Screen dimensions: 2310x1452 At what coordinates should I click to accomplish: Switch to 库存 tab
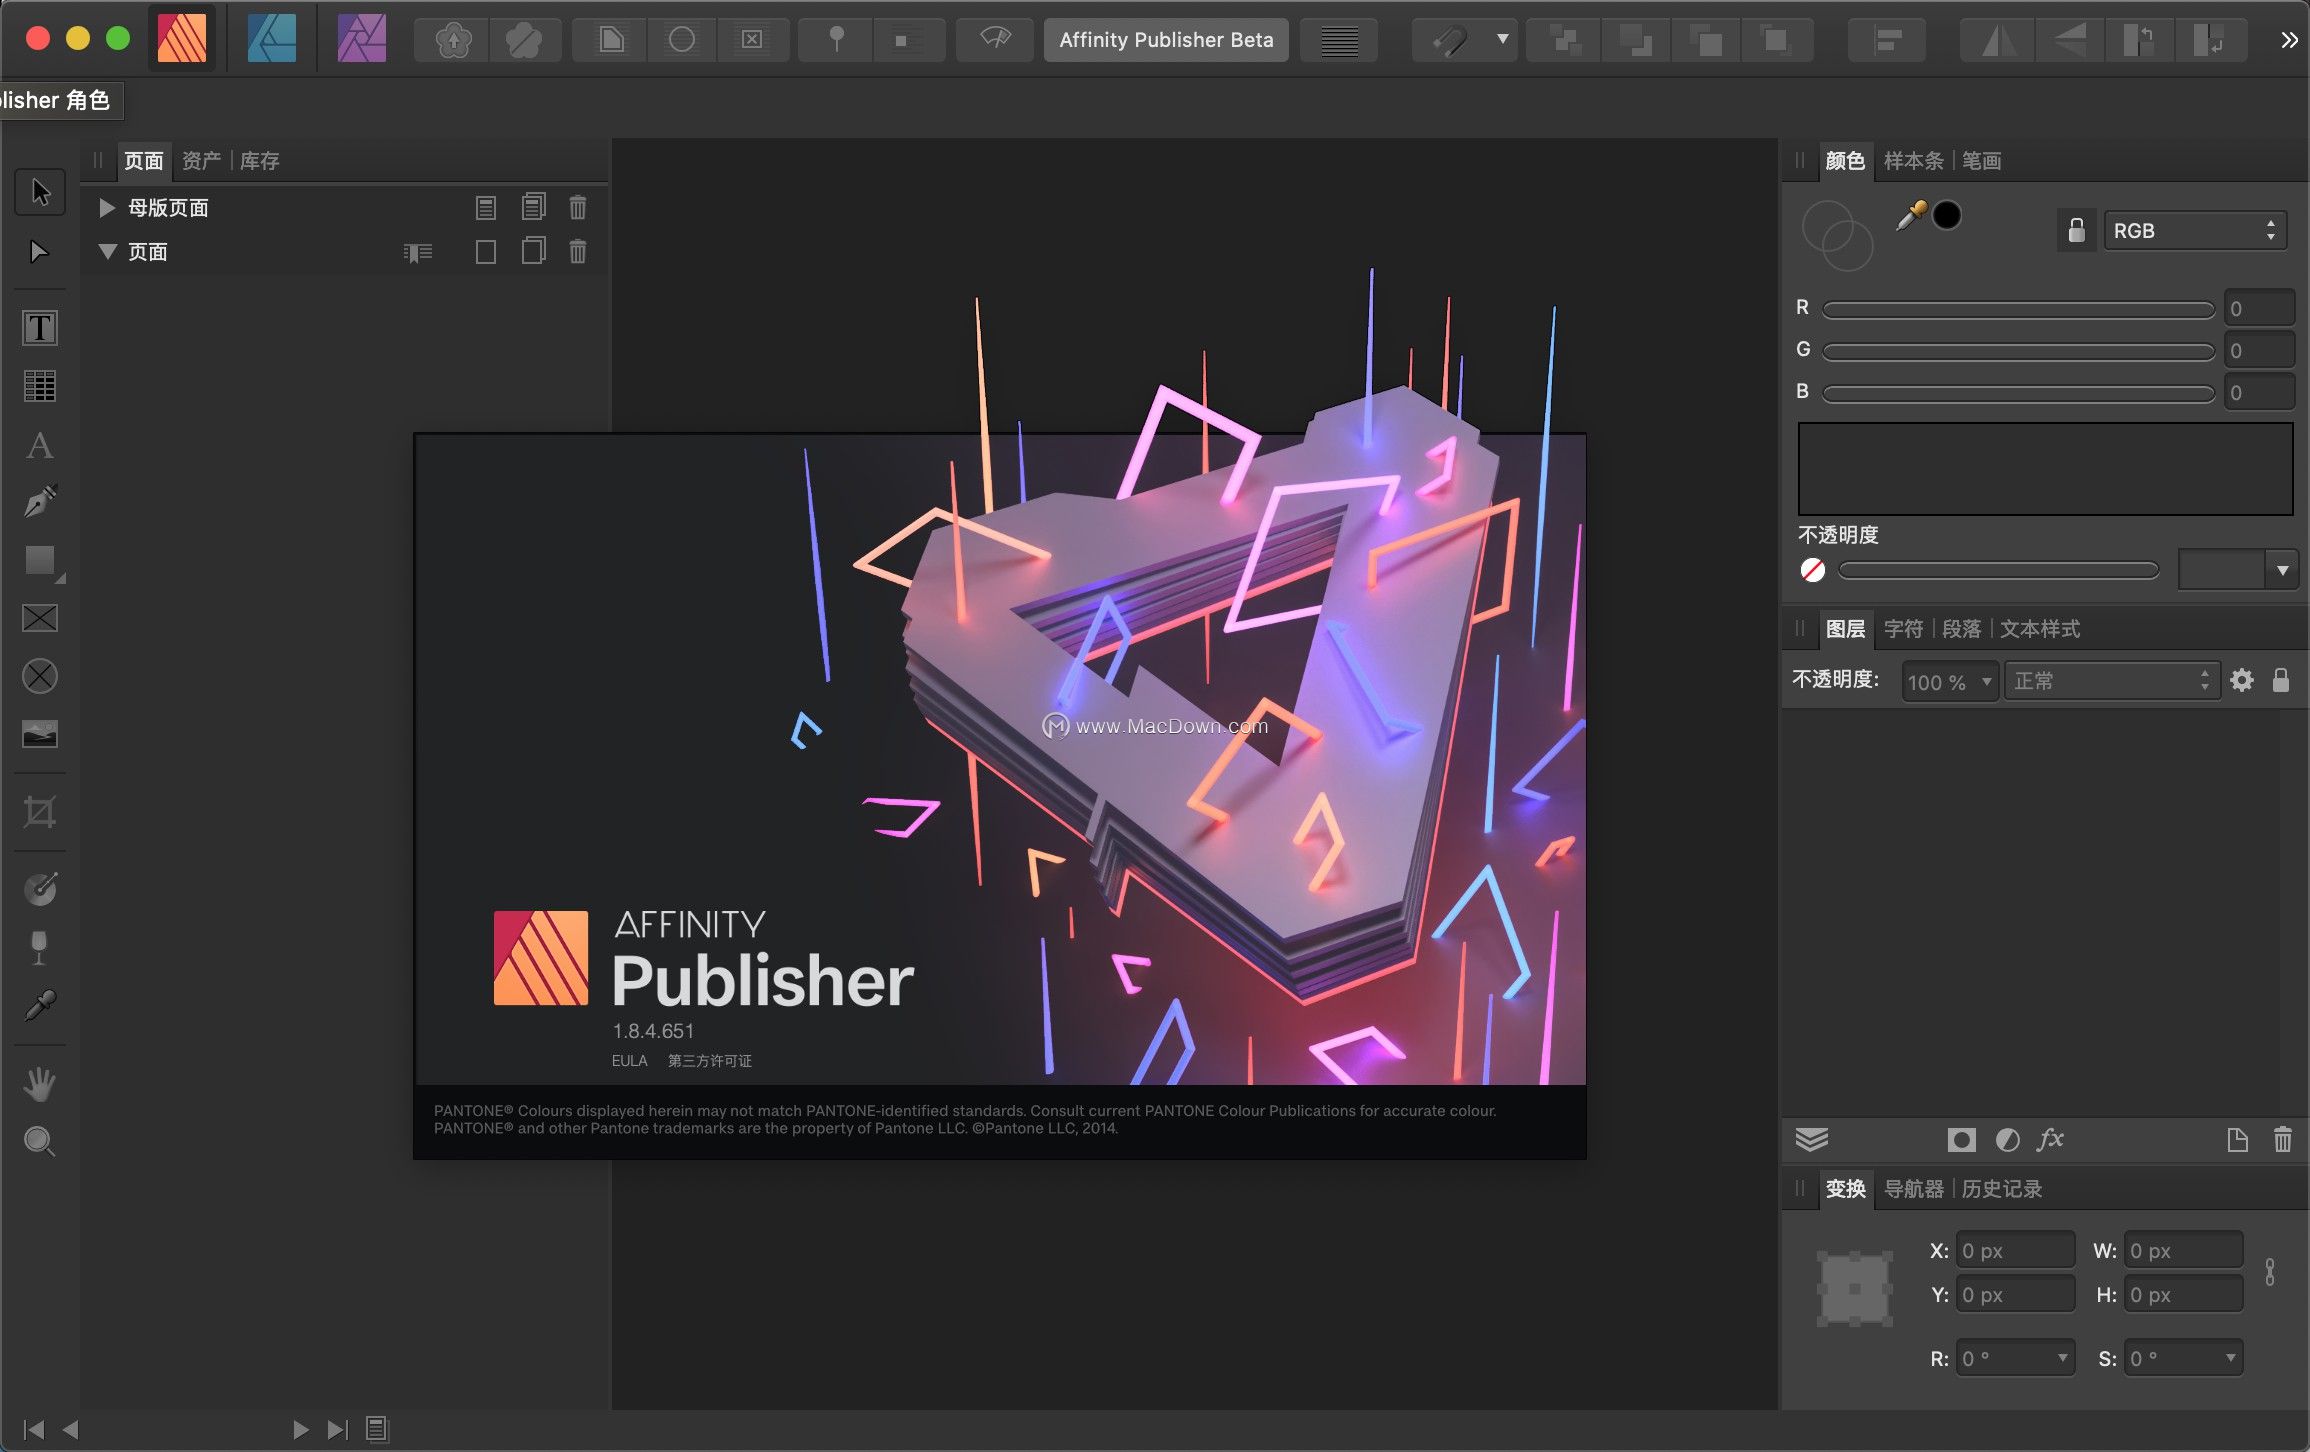pyautogui.click(x=260, y=161)
